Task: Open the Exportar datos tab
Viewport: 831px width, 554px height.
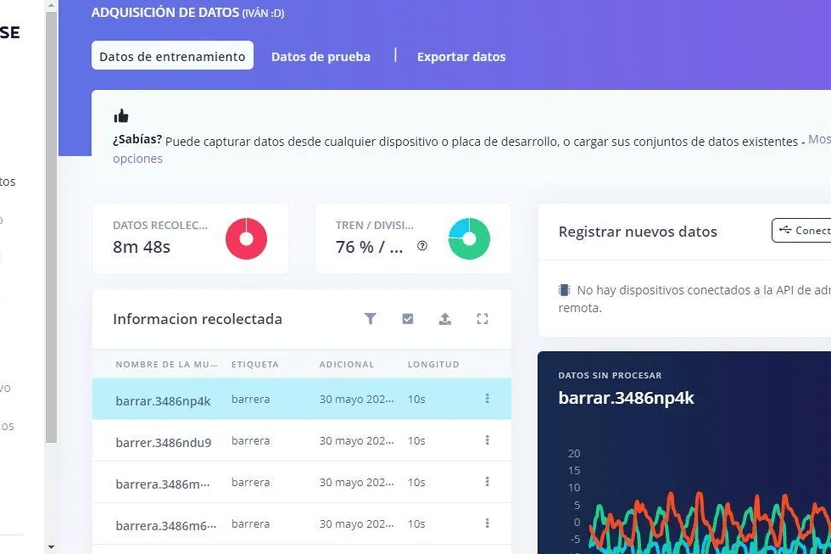Action: coord(461,56)
